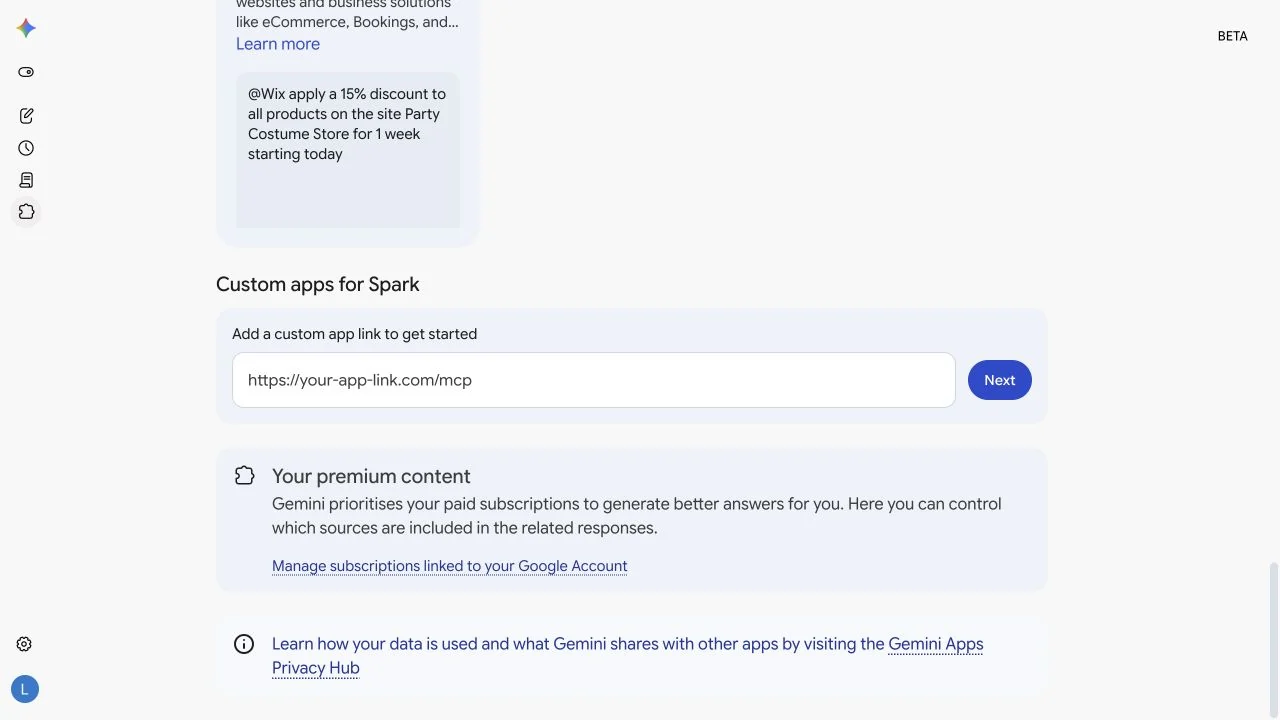The height and width of the screenshot is (720, 1280).
Task: Start a new chat with pencil icon
Action: [x=26, y=116]
